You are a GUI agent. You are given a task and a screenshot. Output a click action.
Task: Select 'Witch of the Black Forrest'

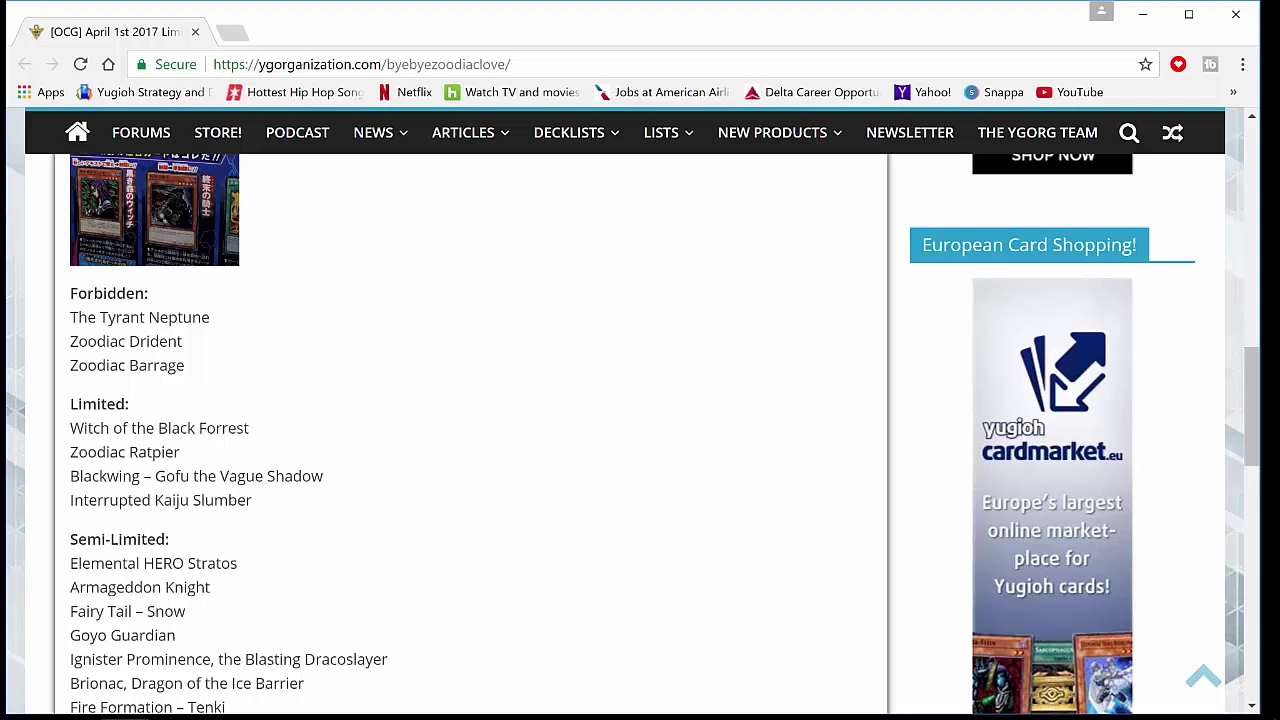point(159,428)
